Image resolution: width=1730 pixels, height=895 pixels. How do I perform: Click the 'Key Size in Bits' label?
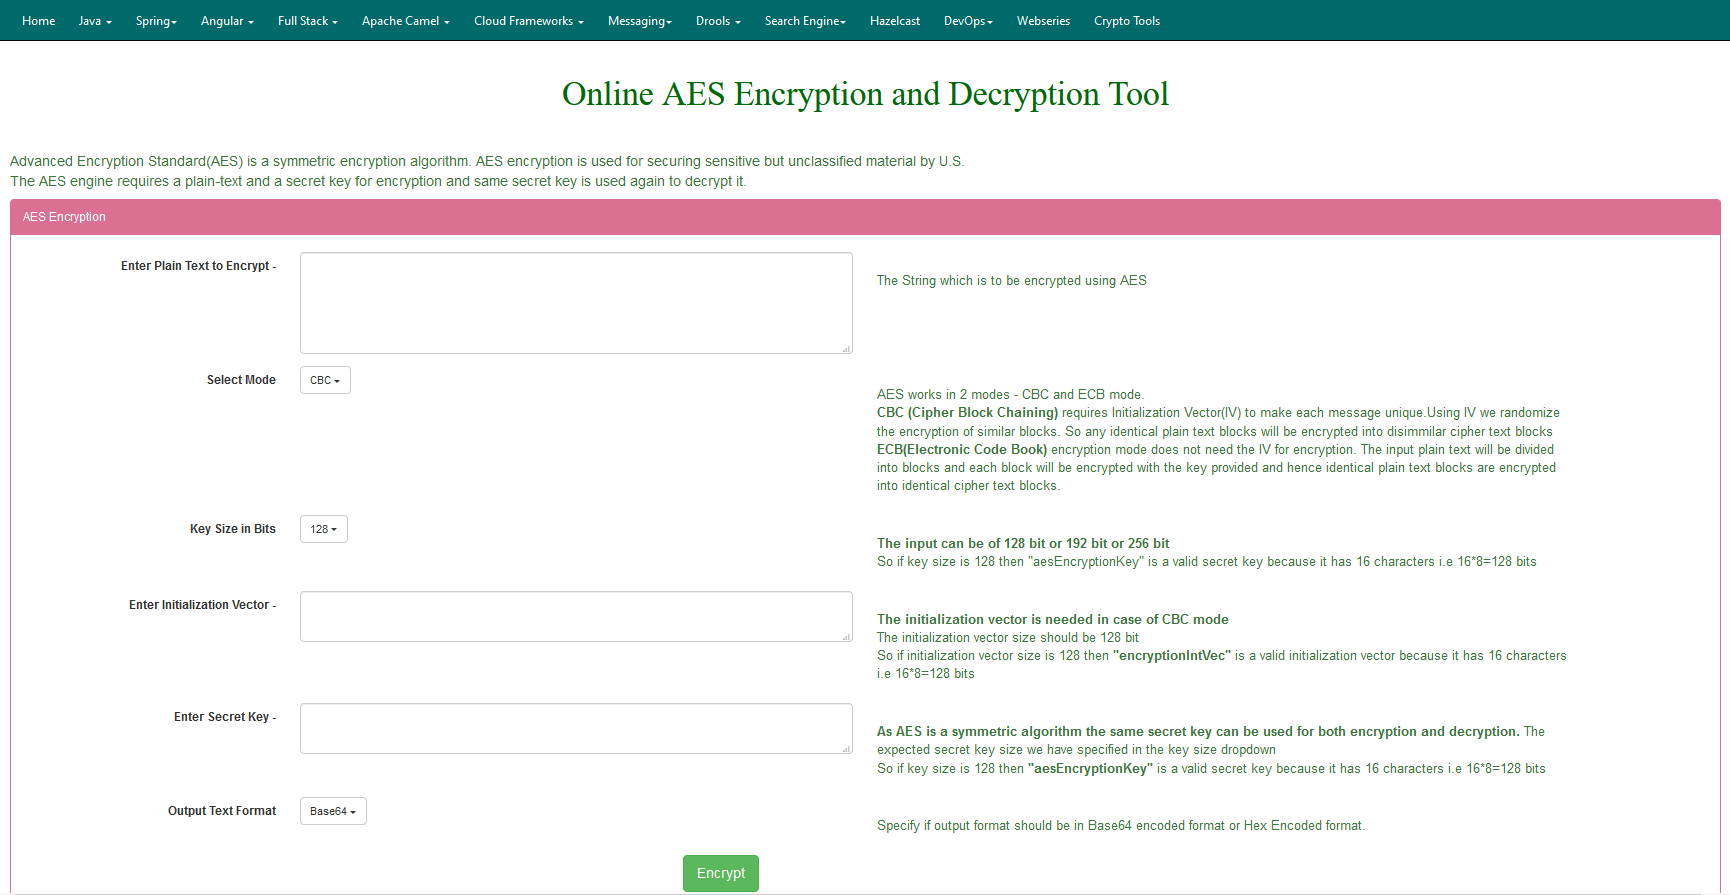point(233,529)
